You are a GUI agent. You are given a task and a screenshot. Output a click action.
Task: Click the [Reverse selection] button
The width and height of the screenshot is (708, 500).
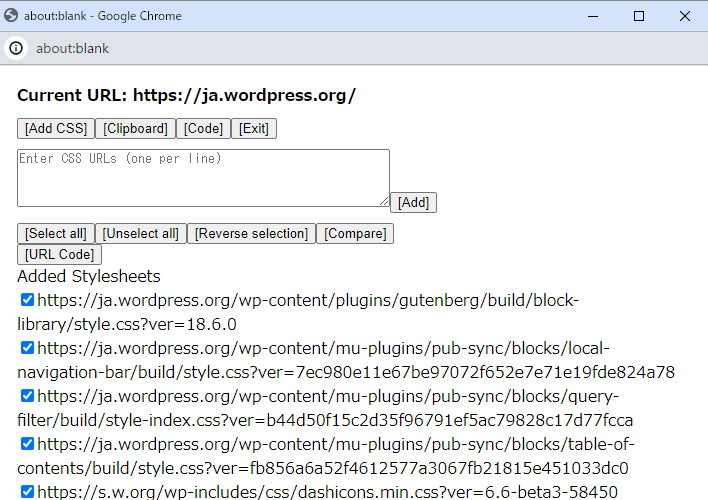[x=251, y=234]
